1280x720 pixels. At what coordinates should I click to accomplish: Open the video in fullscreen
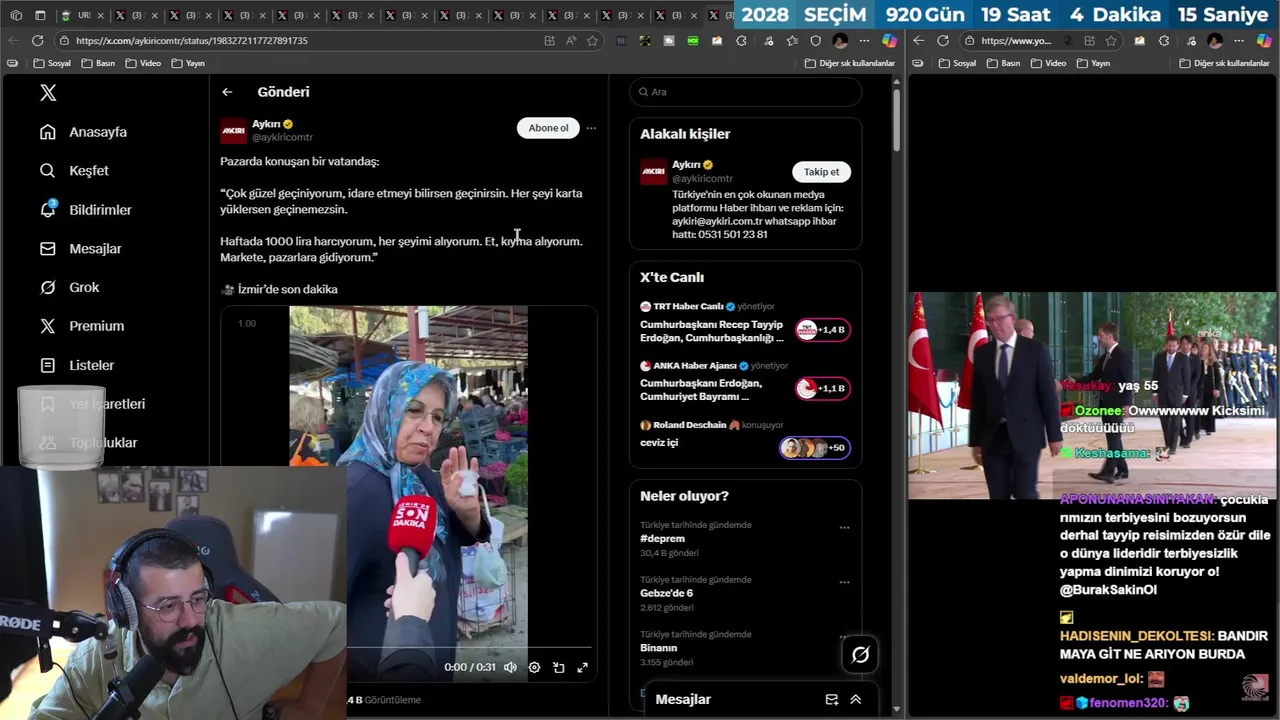(582, 667)
